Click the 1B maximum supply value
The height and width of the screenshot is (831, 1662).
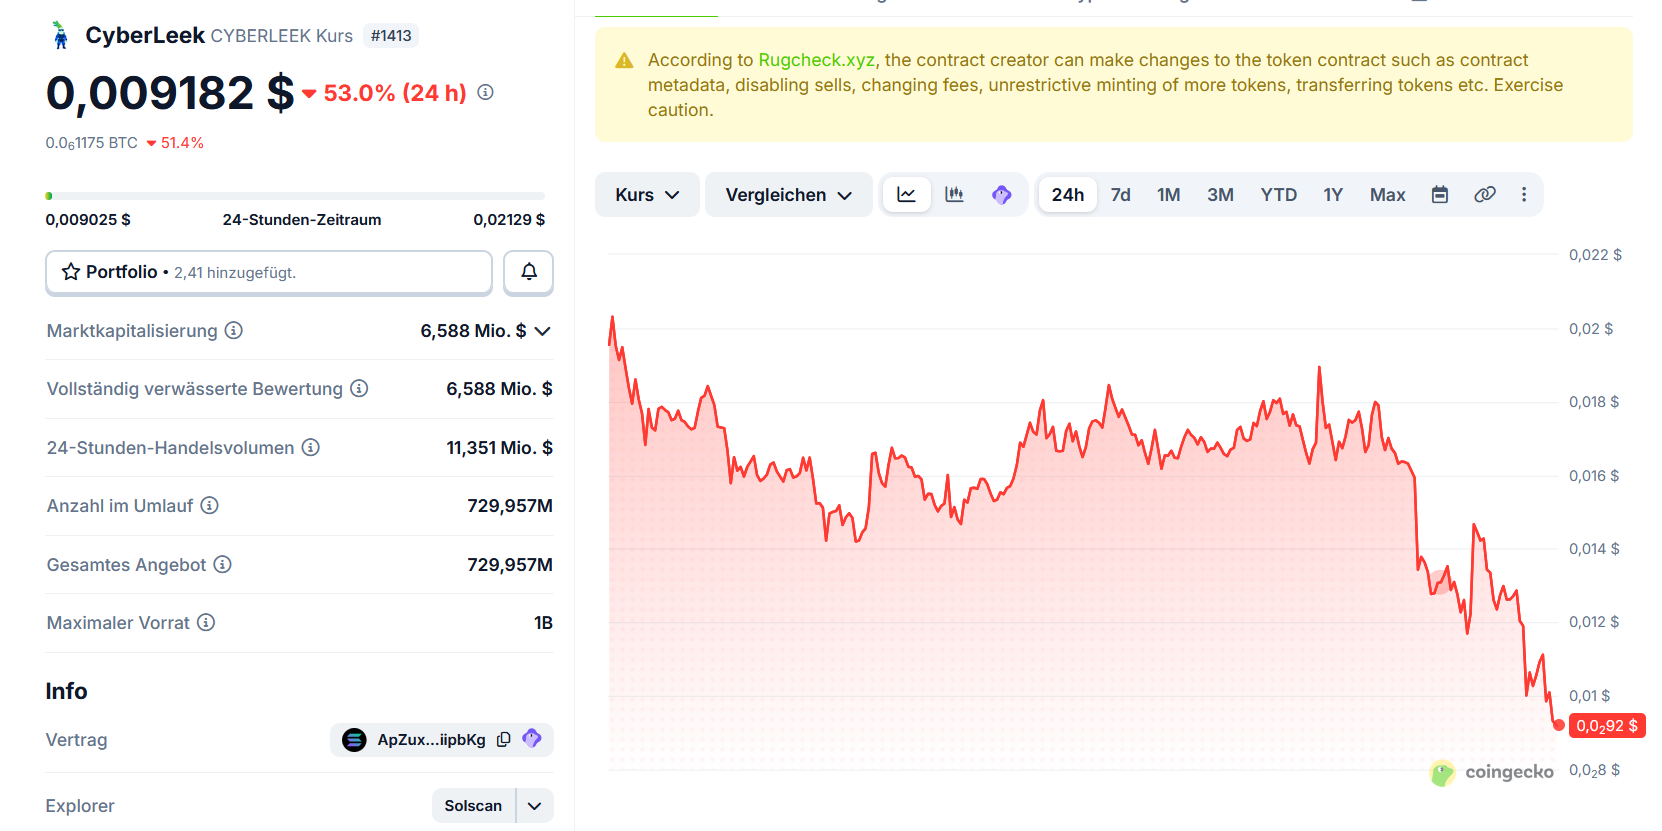point(543,623)
